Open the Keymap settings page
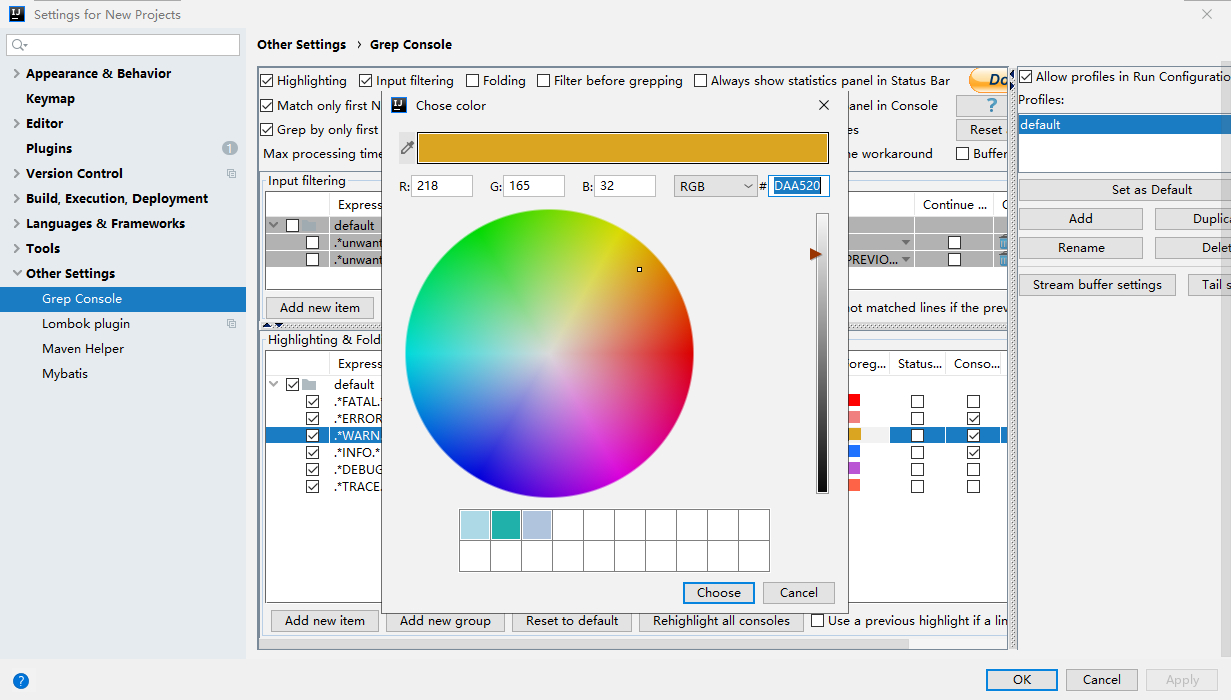 pos(50,99)
